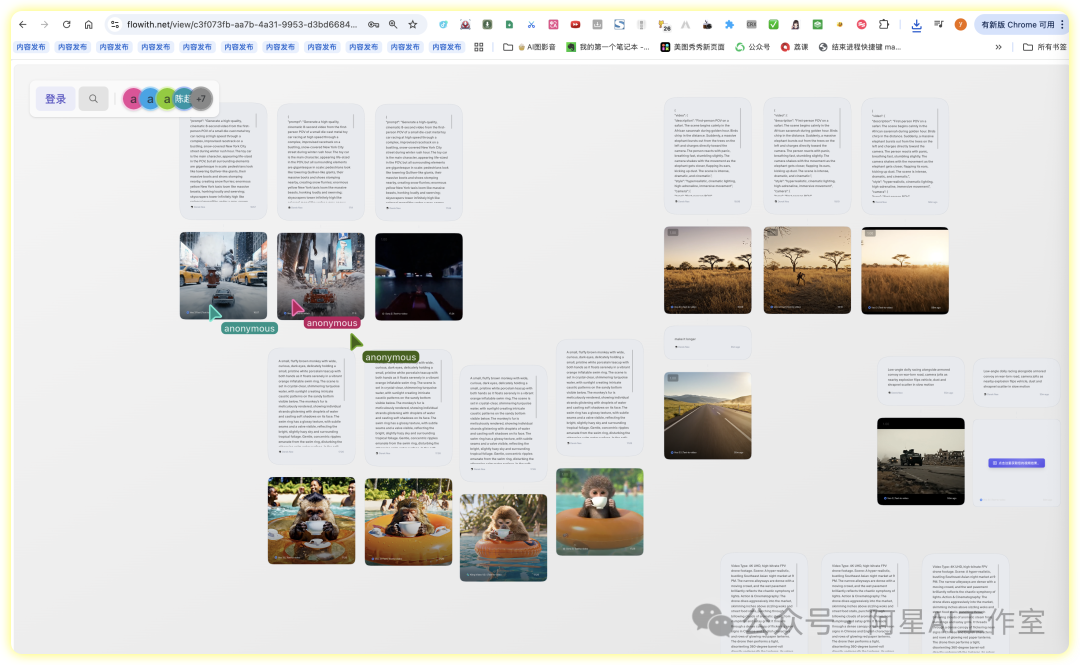
Task: Open the zoom magnifier in the address bar
Action: [393, 24]
